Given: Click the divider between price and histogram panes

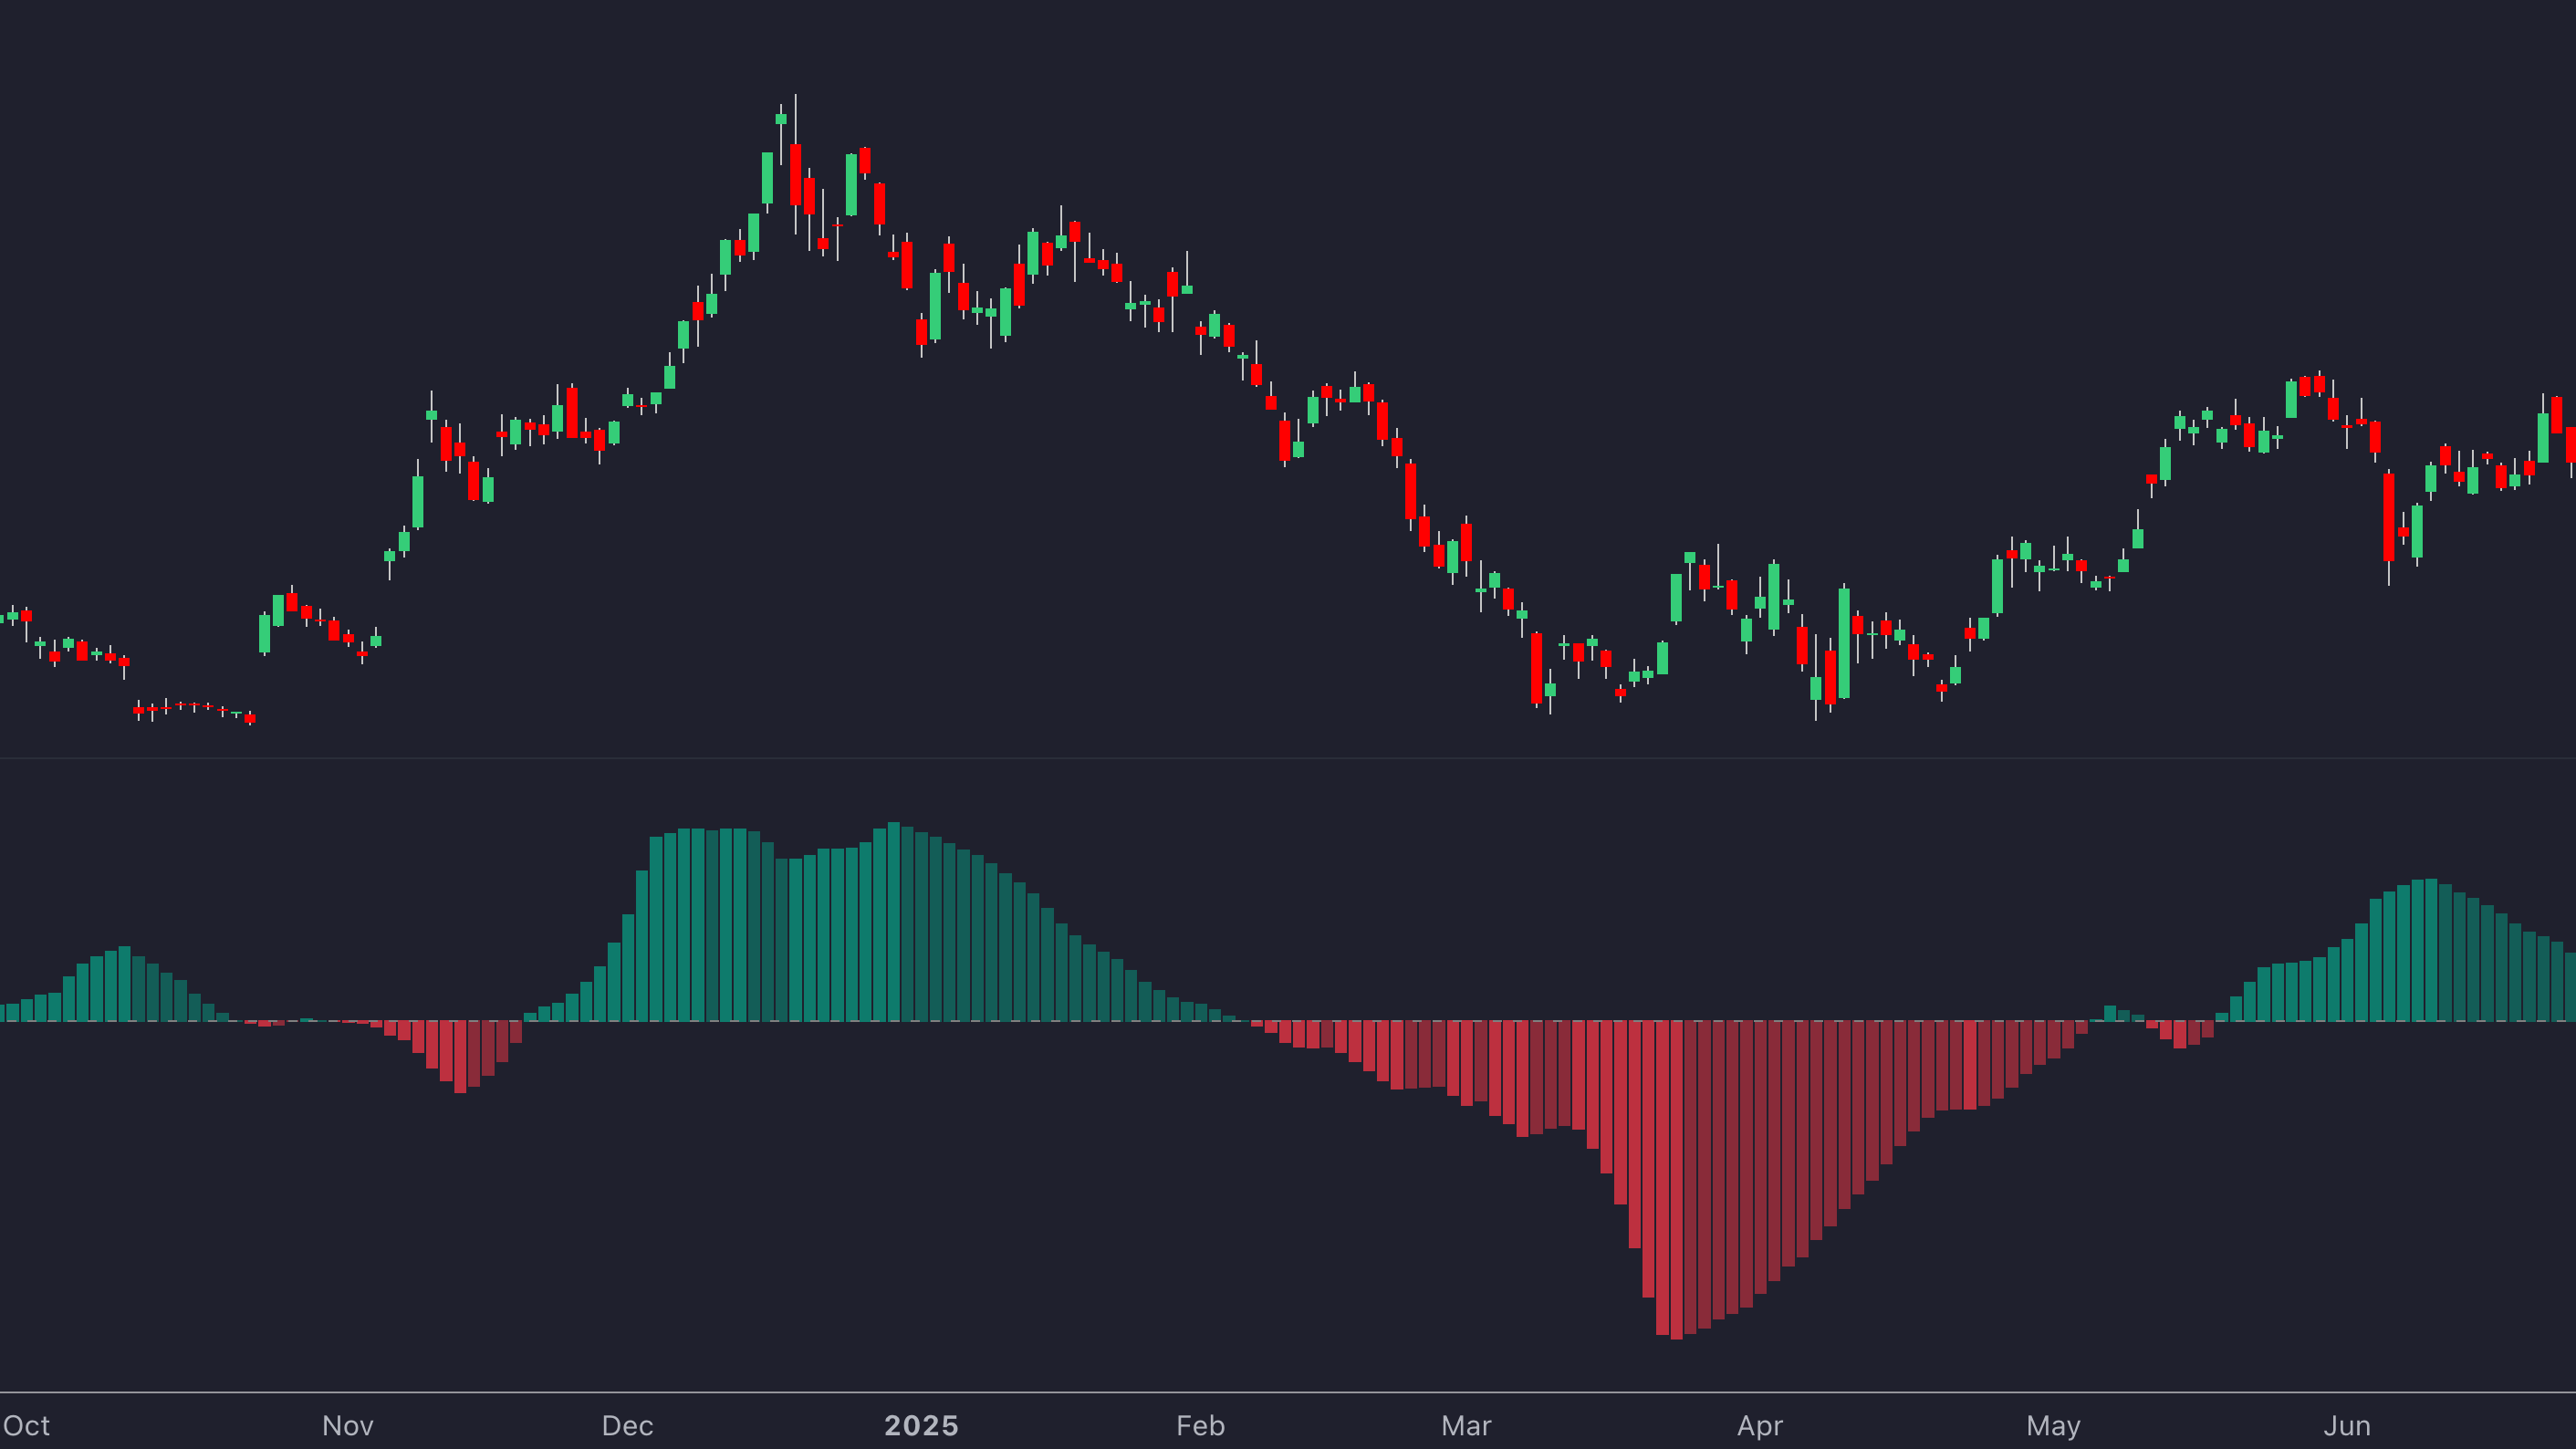Looking at the screenshot, I should [1288, 760].
